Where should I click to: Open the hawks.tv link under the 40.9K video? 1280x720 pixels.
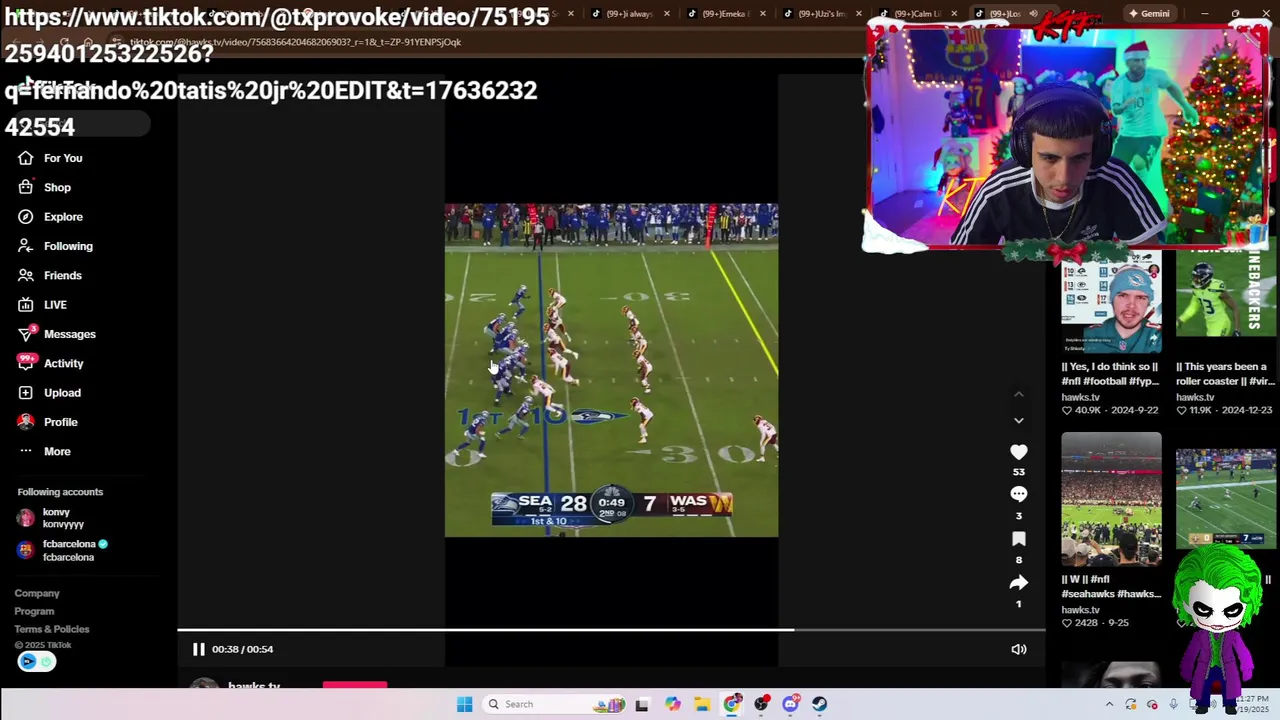click(x=1080, y=397)
